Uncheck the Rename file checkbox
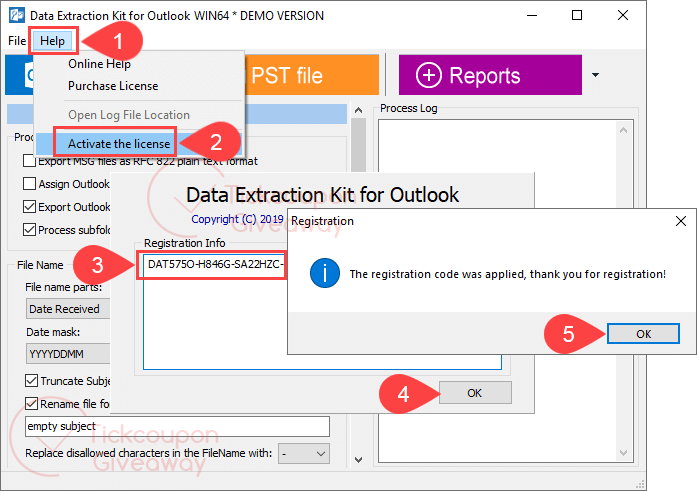This screenshot has height=491, width=697. (x=31, y=403)
